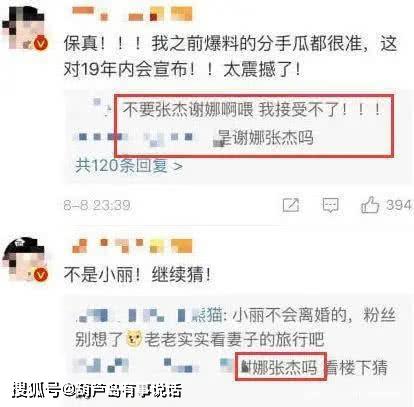414x407 pixels.
Task: Share the first comment via forward icon
Action: [291, 205]
